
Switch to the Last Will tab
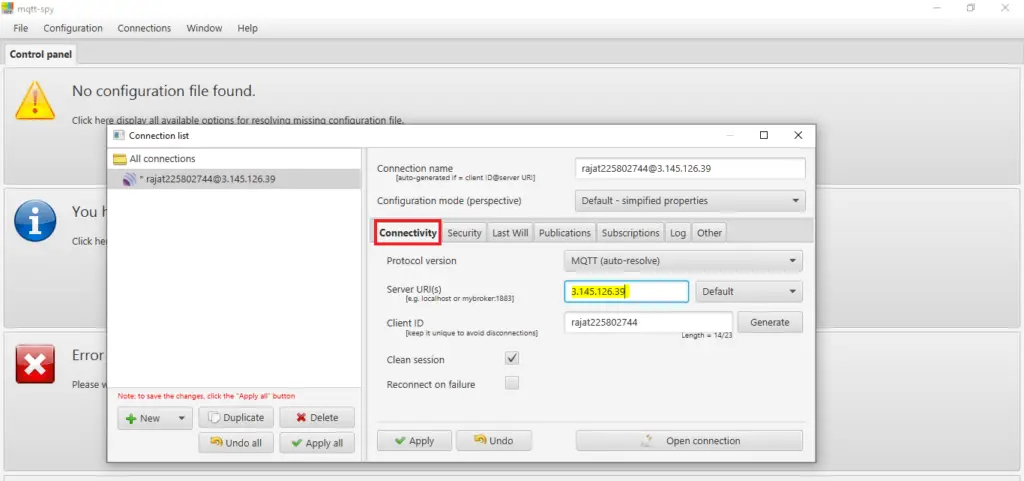[x=510, y=233]
